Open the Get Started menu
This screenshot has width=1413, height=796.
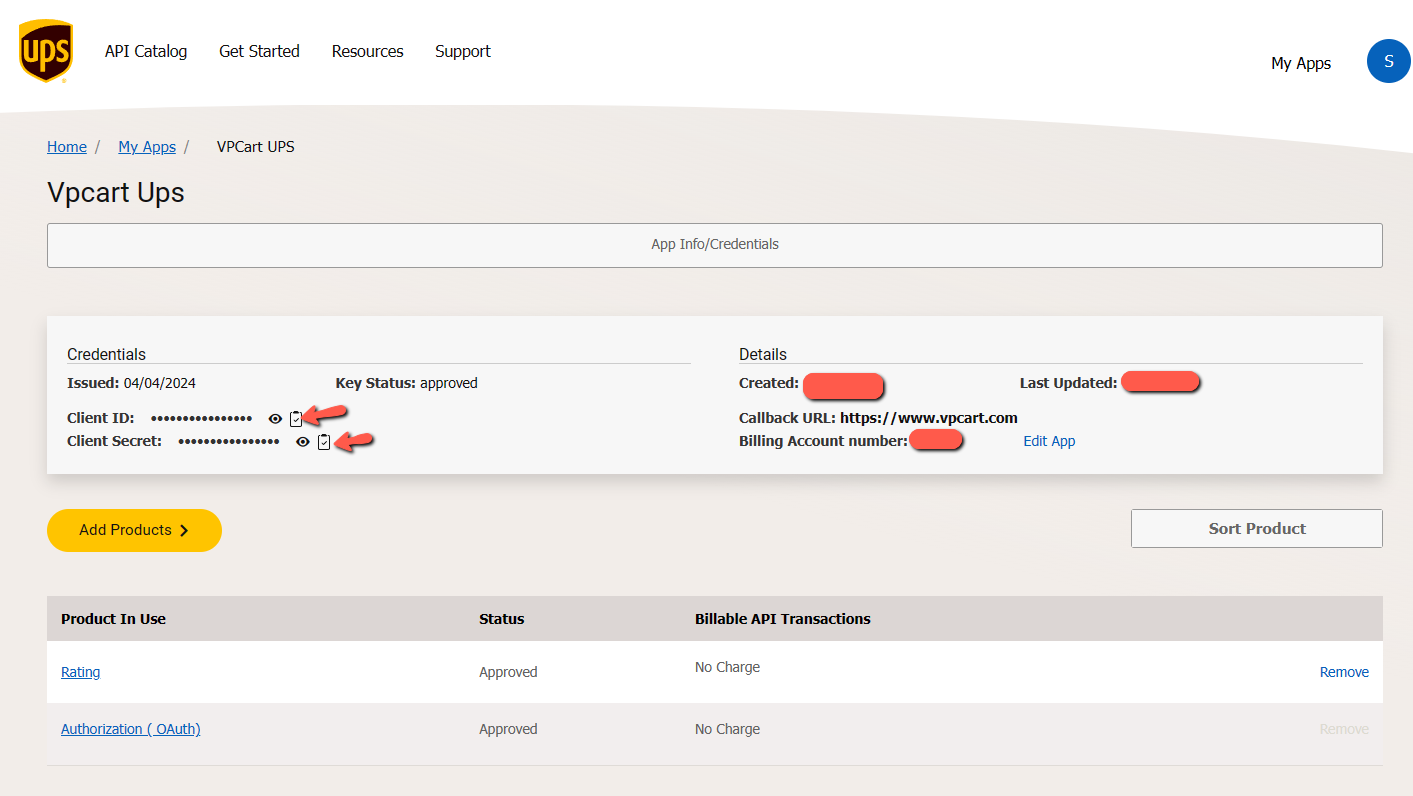[259, 51]
